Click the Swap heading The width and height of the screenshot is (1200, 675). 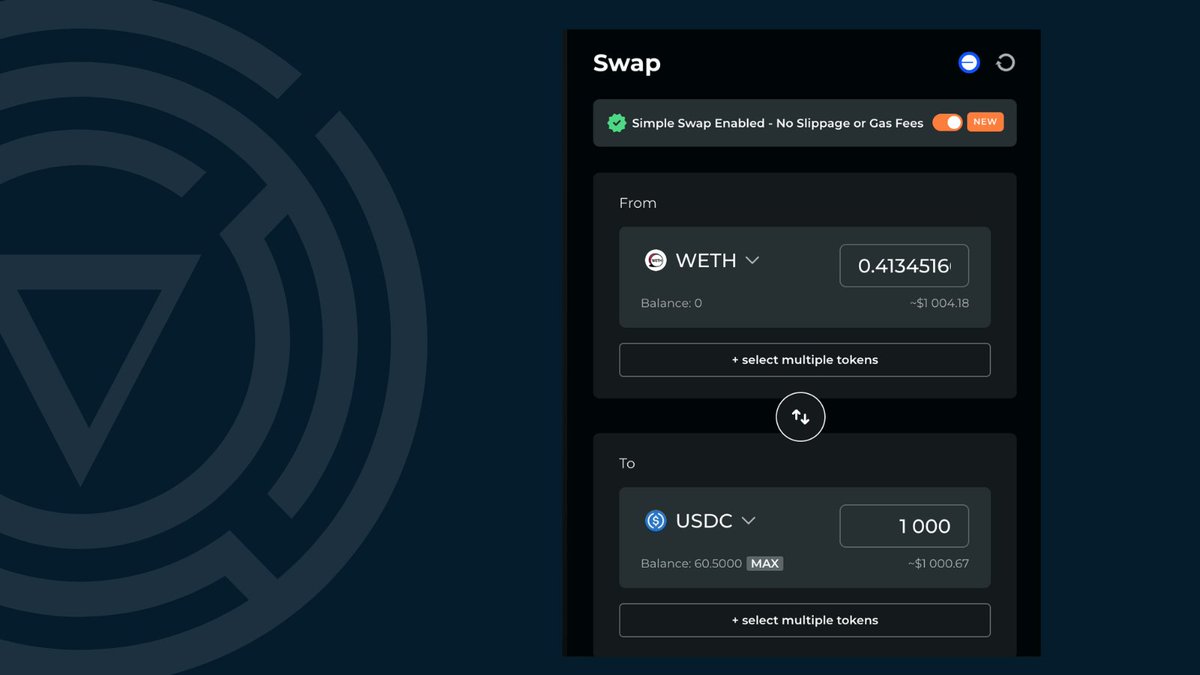coord(627,63)
